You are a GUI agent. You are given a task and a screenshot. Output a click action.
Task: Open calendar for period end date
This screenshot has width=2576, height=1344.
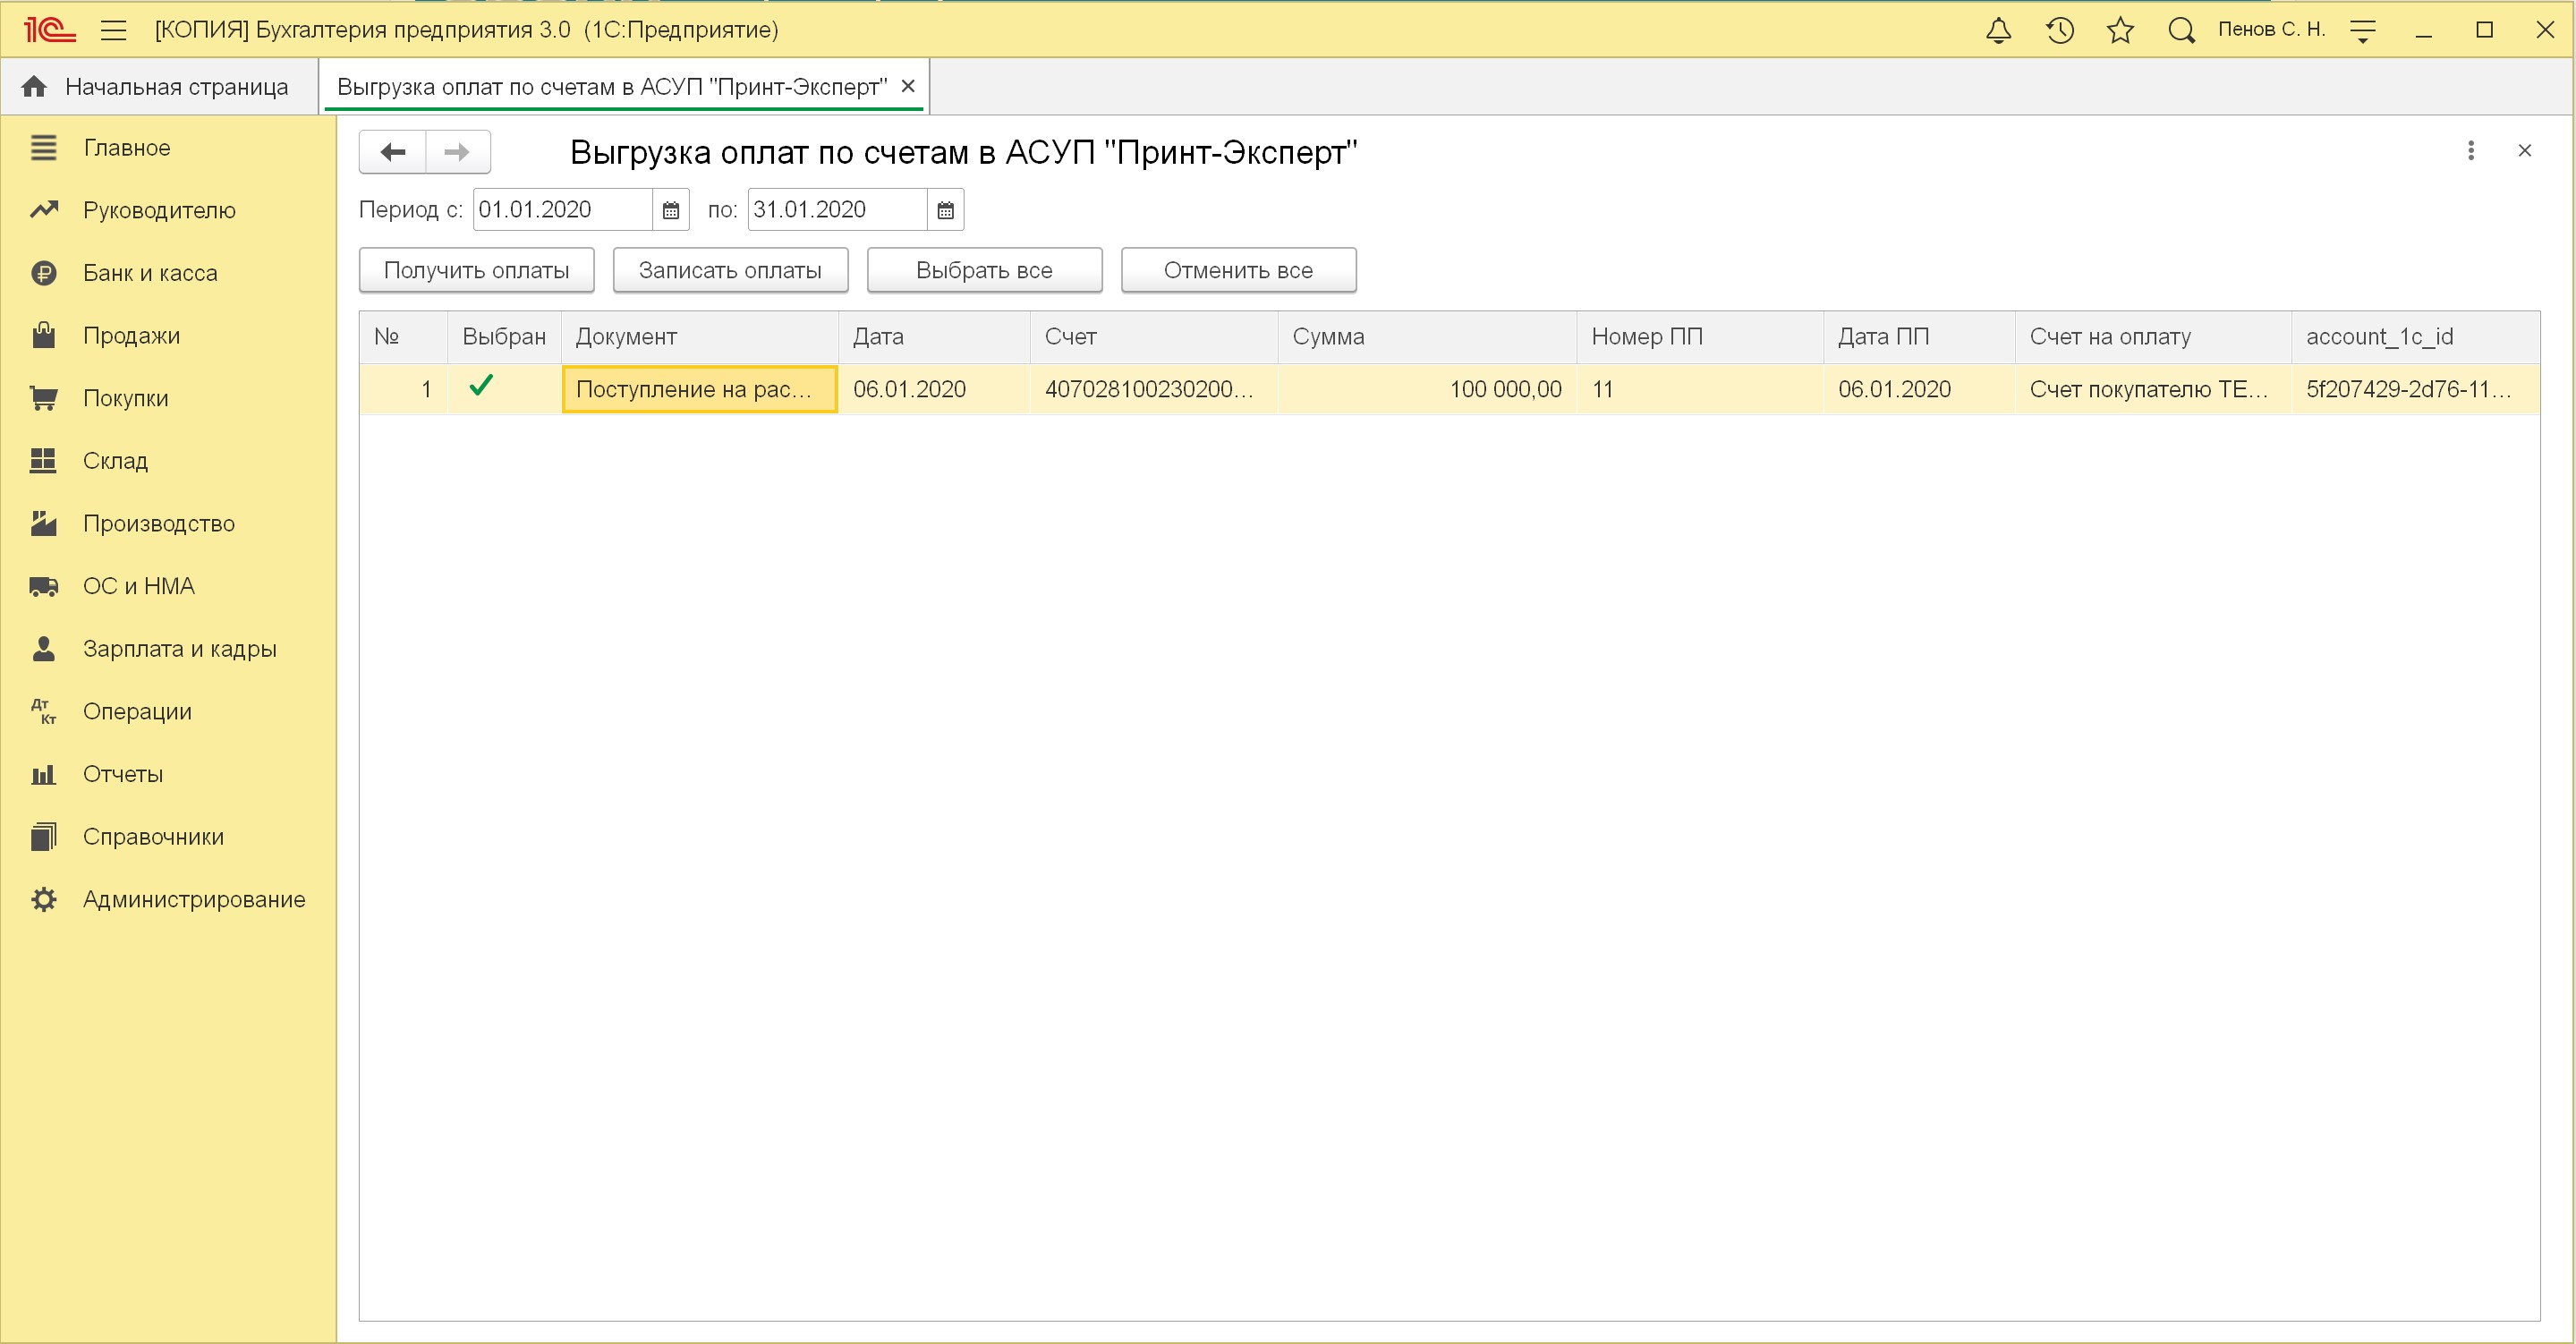coord(945,210)
